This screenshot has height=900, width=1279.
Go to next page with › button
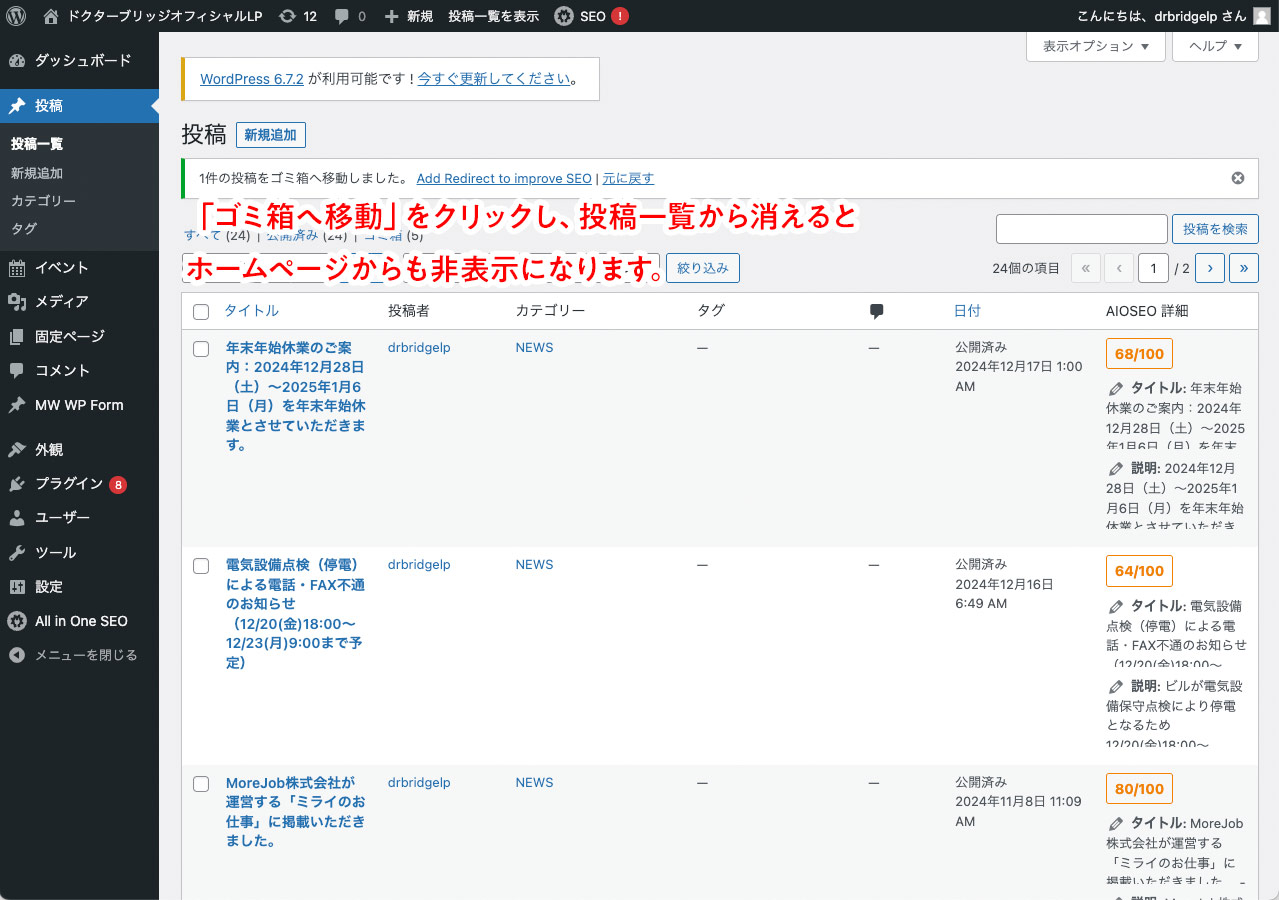pyautogui.click(x=1210, y=268)
